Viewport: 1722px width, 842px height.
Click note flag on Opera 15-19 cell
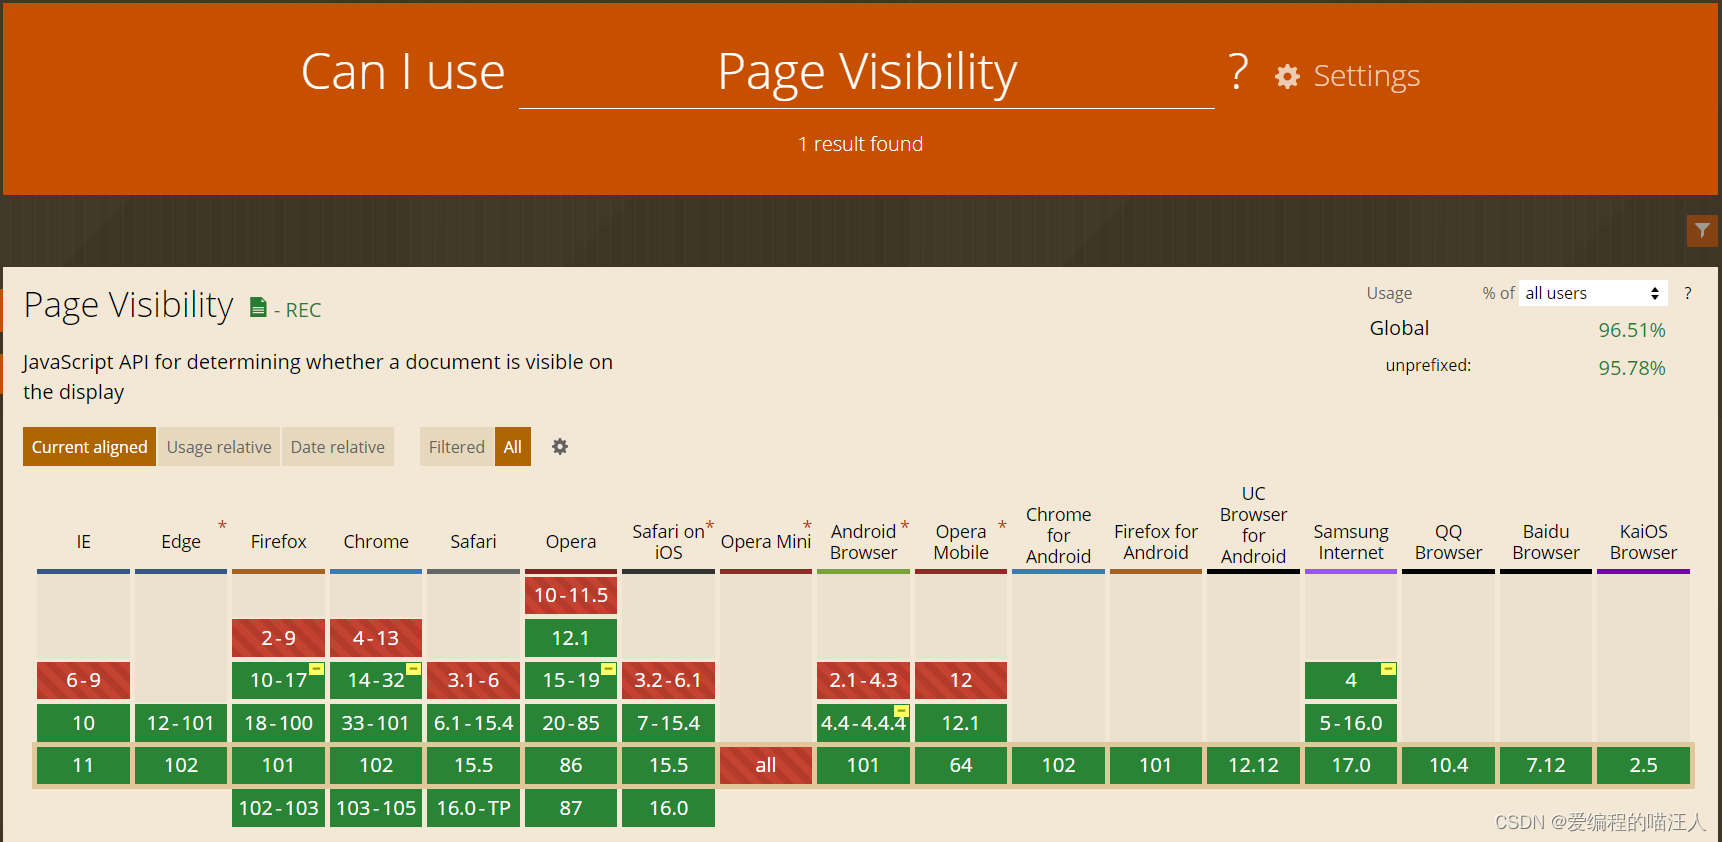tap(608, 669)
